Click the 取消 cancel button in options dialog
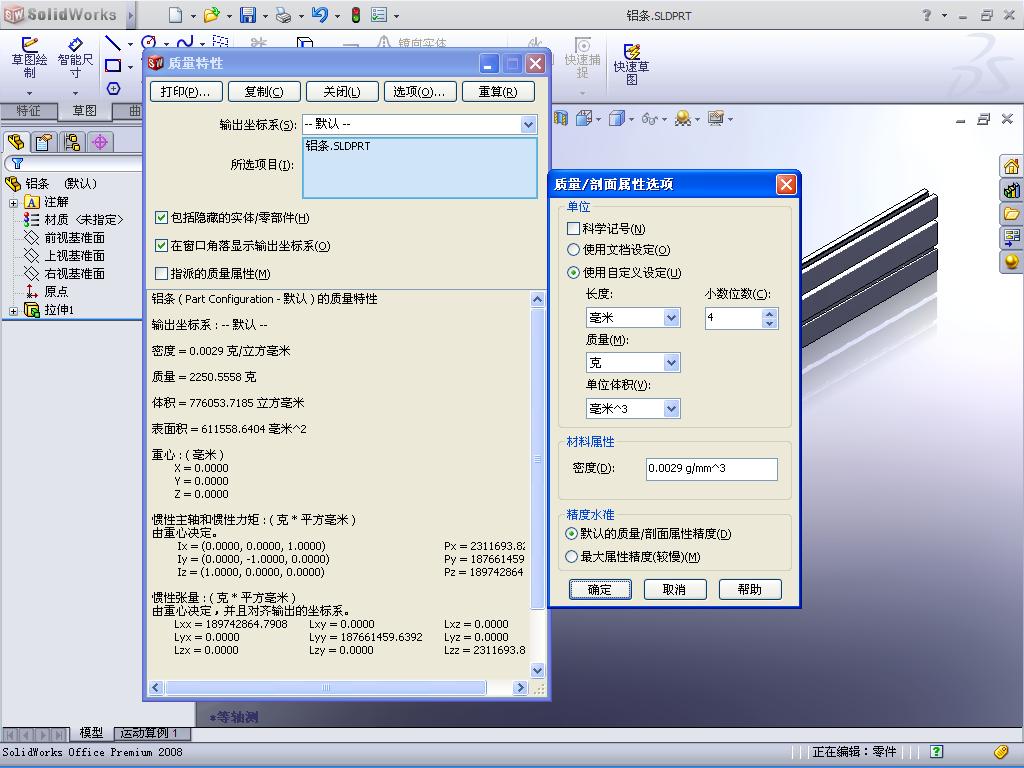 coord(675,589)
